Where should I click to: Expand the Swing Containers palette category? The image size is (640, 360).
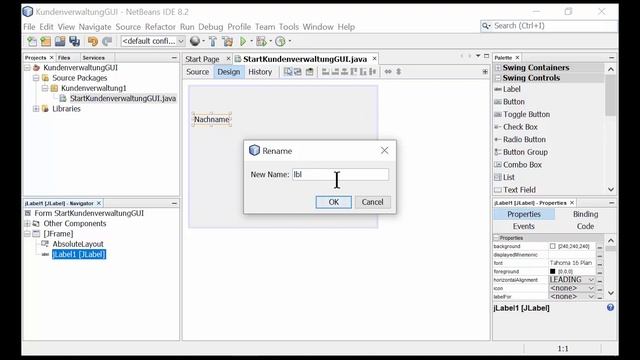pos(498,68)
